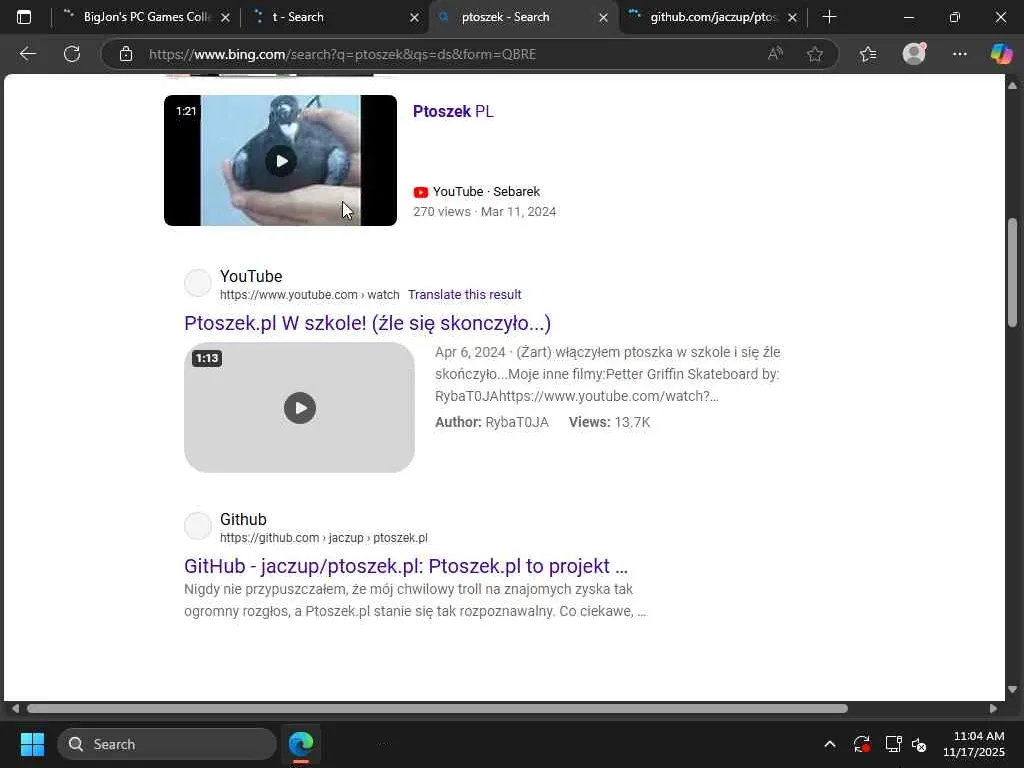
Task: Click the github.com › jaczup › ptoszek.pl URL
Action: click(324, 538)
